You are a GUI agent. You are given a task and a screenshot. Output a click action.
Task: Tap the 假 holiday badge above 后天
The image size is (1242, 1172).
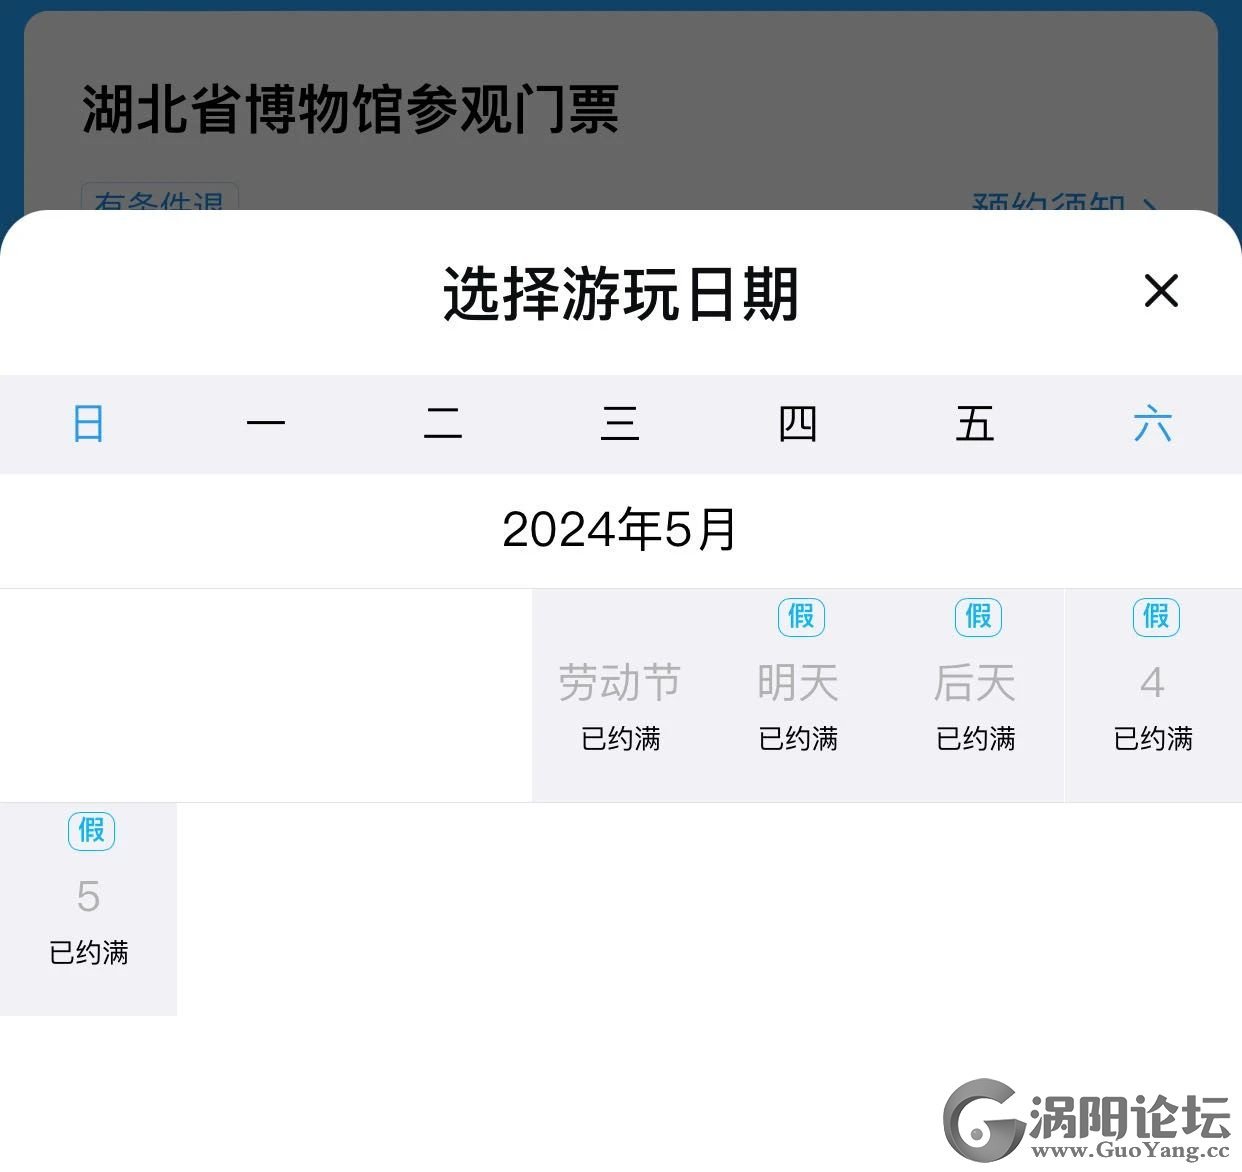tap(979, 617)
